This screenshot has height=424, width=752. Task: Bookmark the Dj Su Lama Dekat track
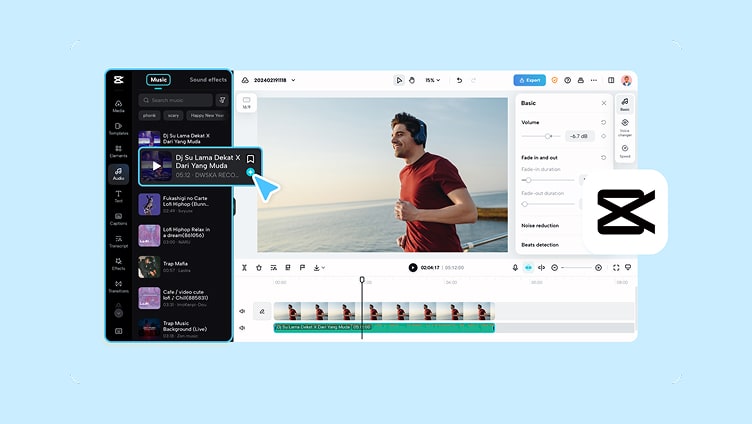pos(250,159)
